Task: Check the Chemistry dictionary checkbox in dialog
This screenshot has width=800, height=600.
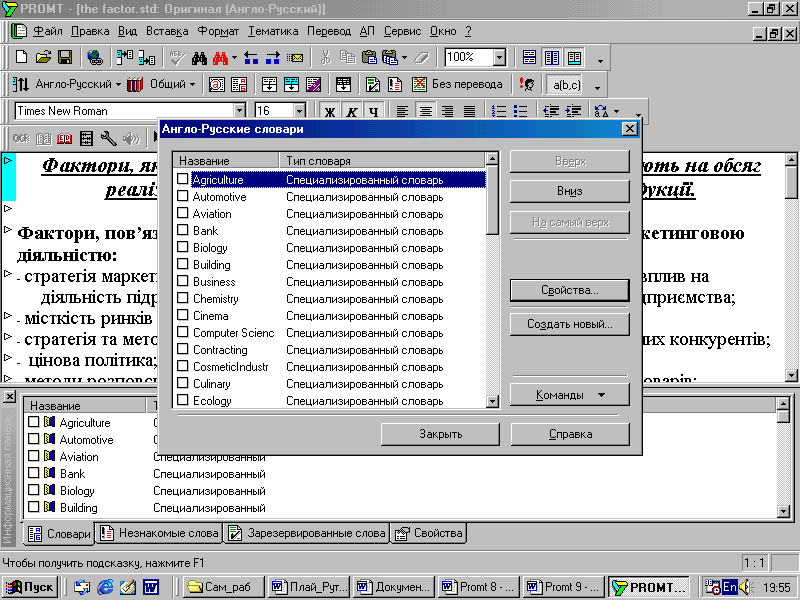Action: pos(182,298)
